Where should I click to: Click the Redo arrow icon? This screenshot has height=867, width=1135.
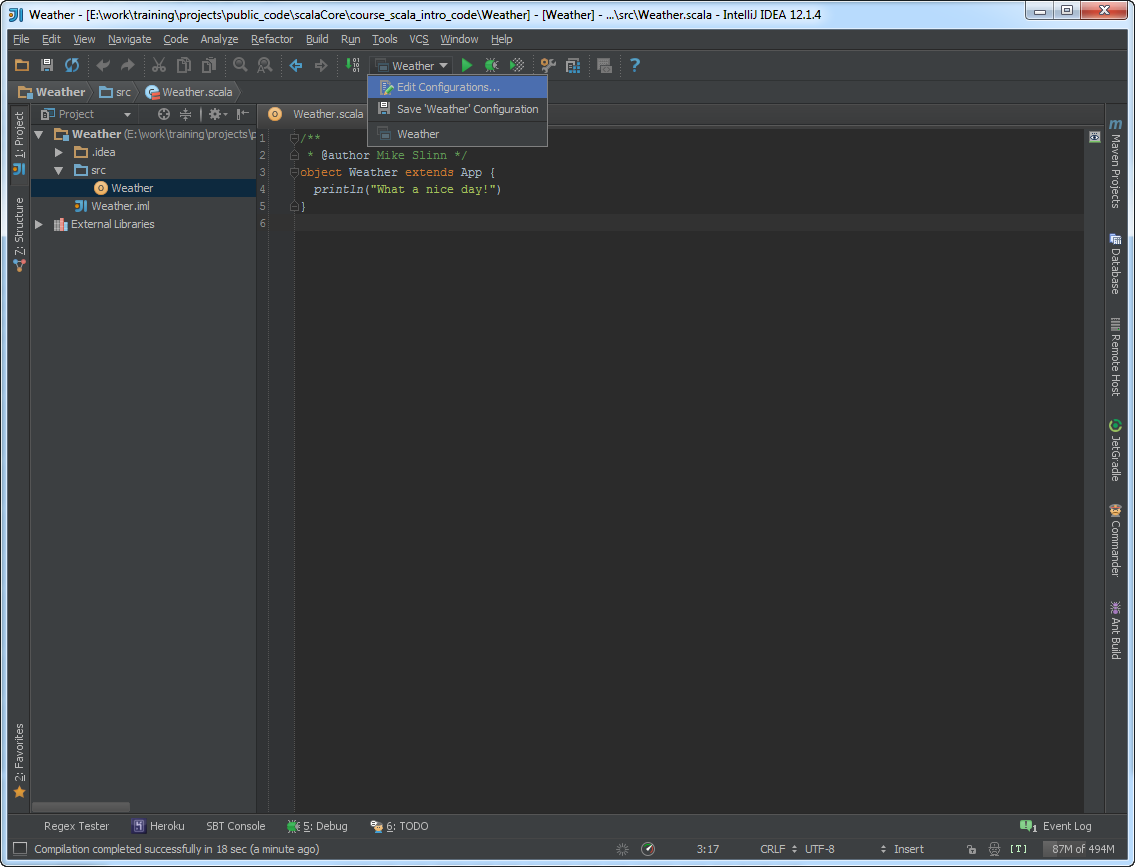pyautogui.click(x=127, y=65)
